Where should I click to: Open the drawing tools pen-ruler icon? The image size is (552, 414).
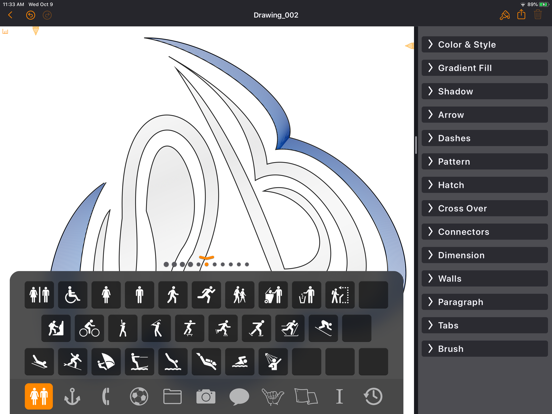[505, 15]
